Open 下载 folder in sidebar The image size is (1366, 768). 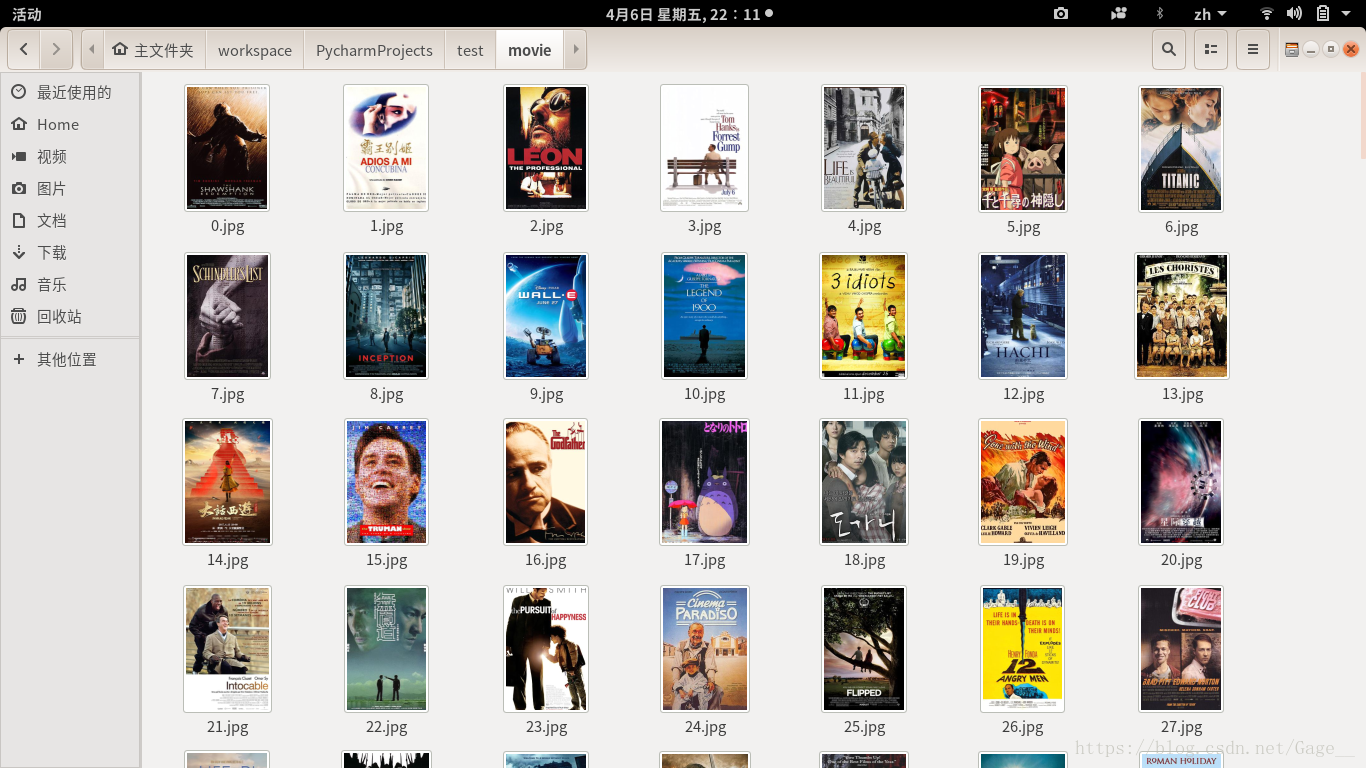click(70, 252)
